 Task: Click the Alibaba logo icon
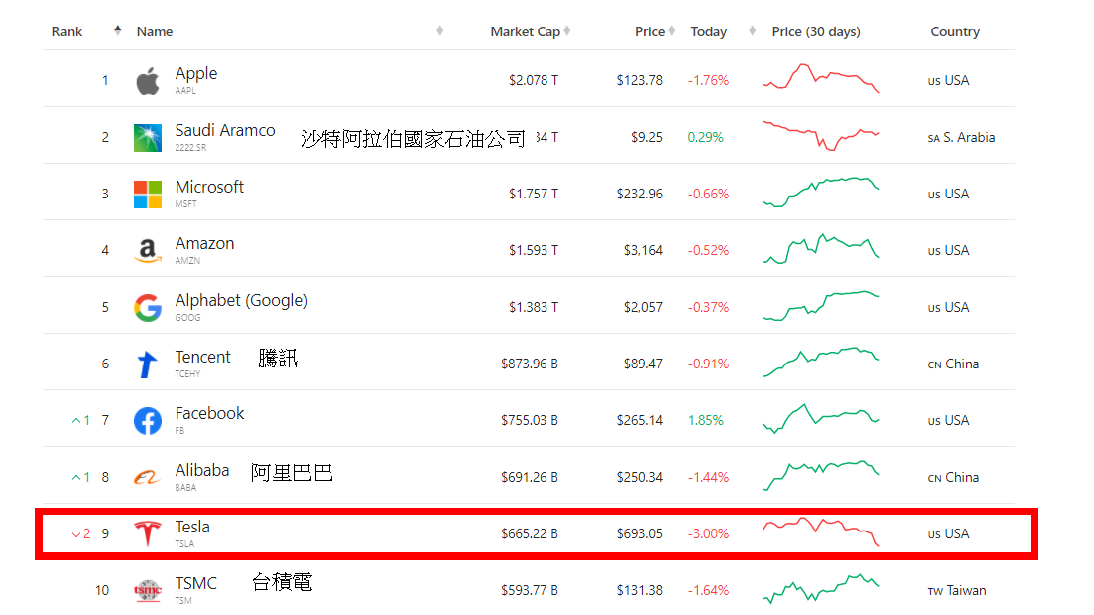click(x=147, y=477)
